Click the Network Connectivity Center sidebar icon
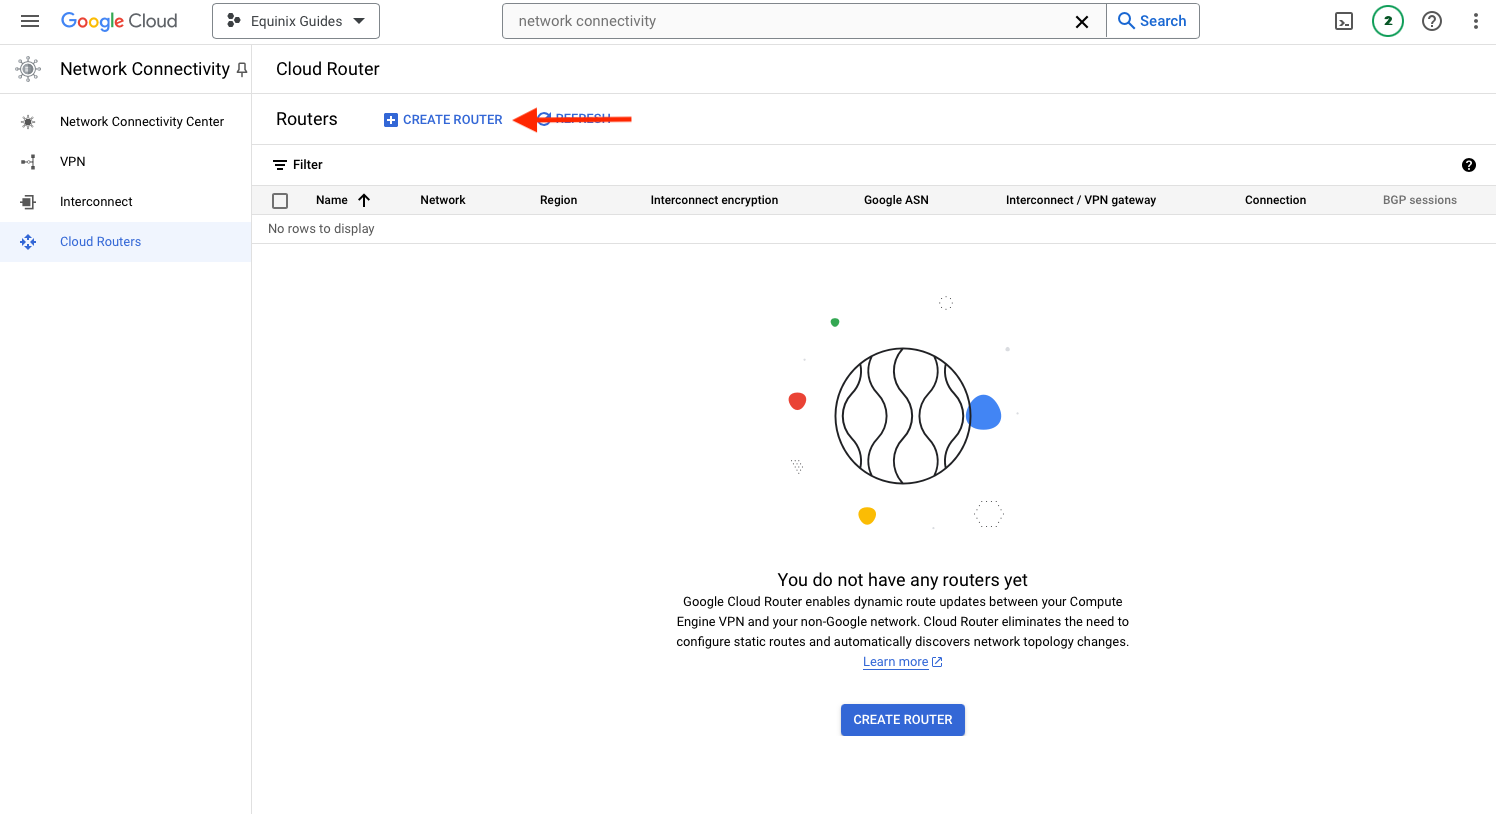The height and width of the screenshot is (814, 1496). pyautogui.click(x=28, y=122)
